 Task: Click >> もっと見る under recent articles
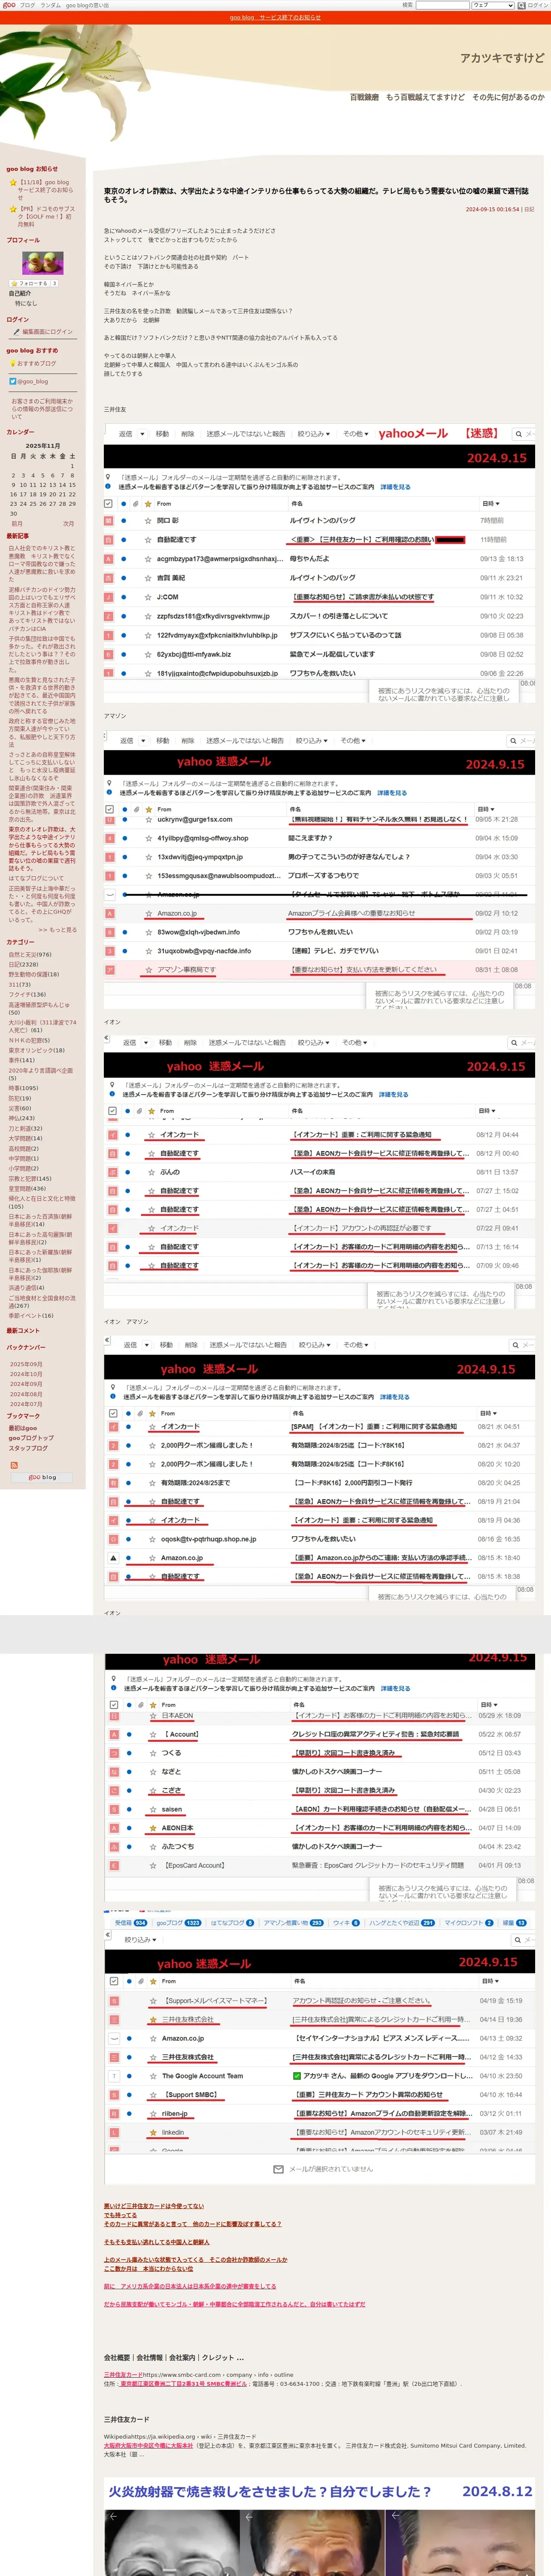click(57, 929)
